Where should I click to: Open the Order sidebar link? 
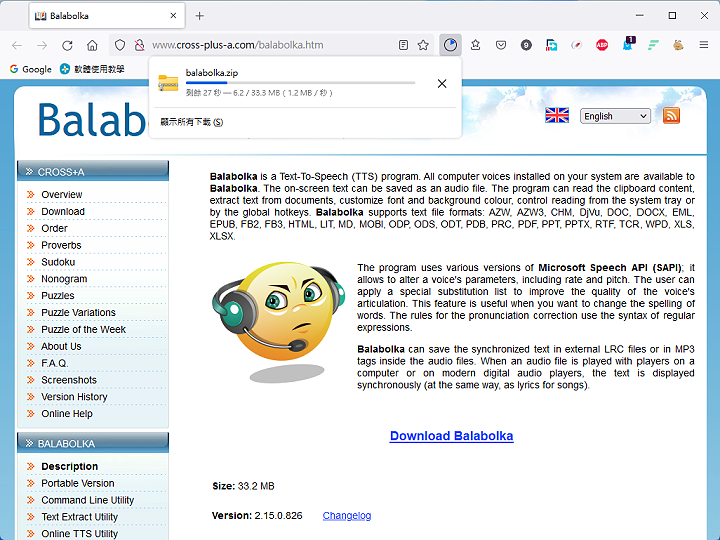coord(54,228)
